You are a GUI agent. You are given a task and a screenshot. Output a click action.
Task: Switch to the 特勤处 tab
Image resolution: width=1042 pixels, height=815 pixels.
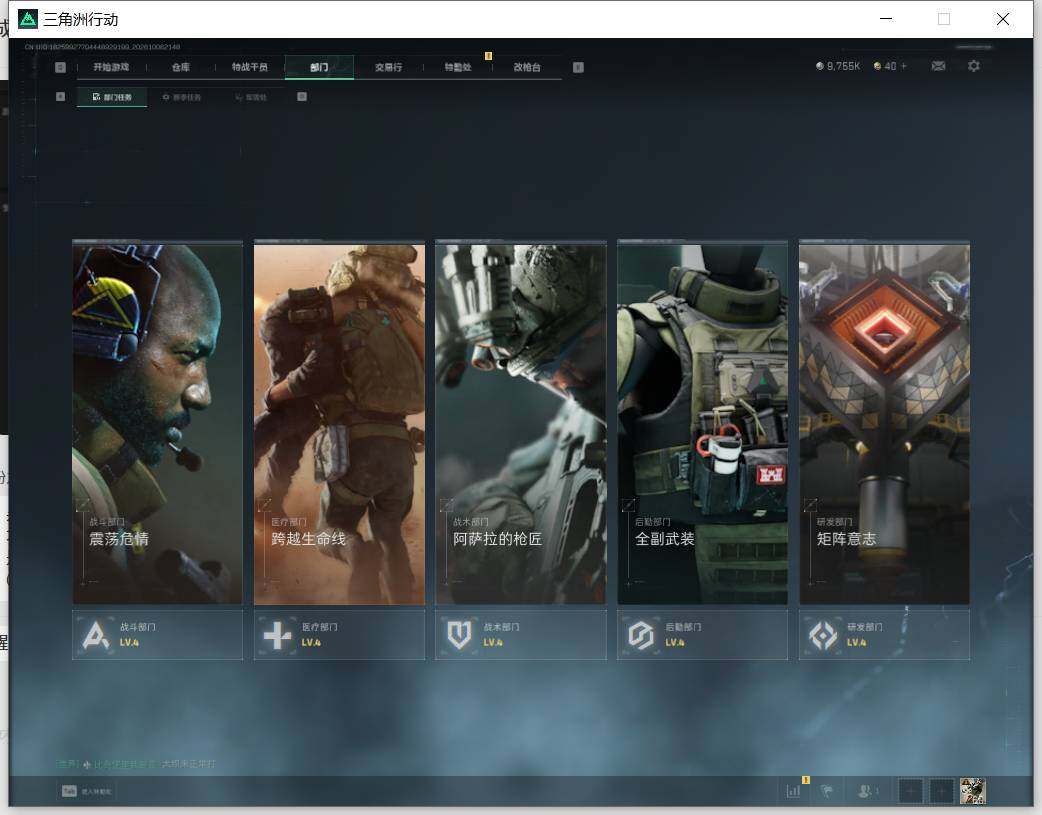tap(458, 67)
